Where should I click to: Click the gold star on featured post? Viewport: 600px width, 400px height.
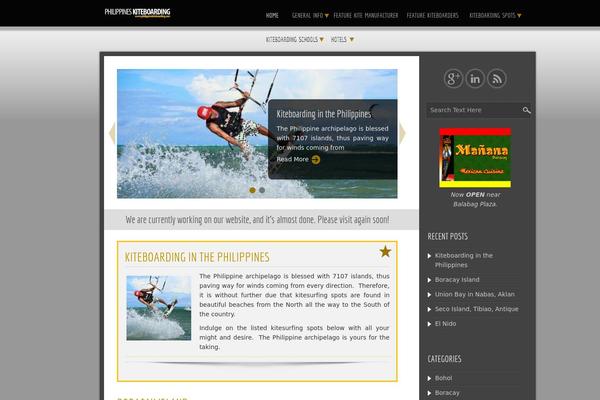(385, 251)
